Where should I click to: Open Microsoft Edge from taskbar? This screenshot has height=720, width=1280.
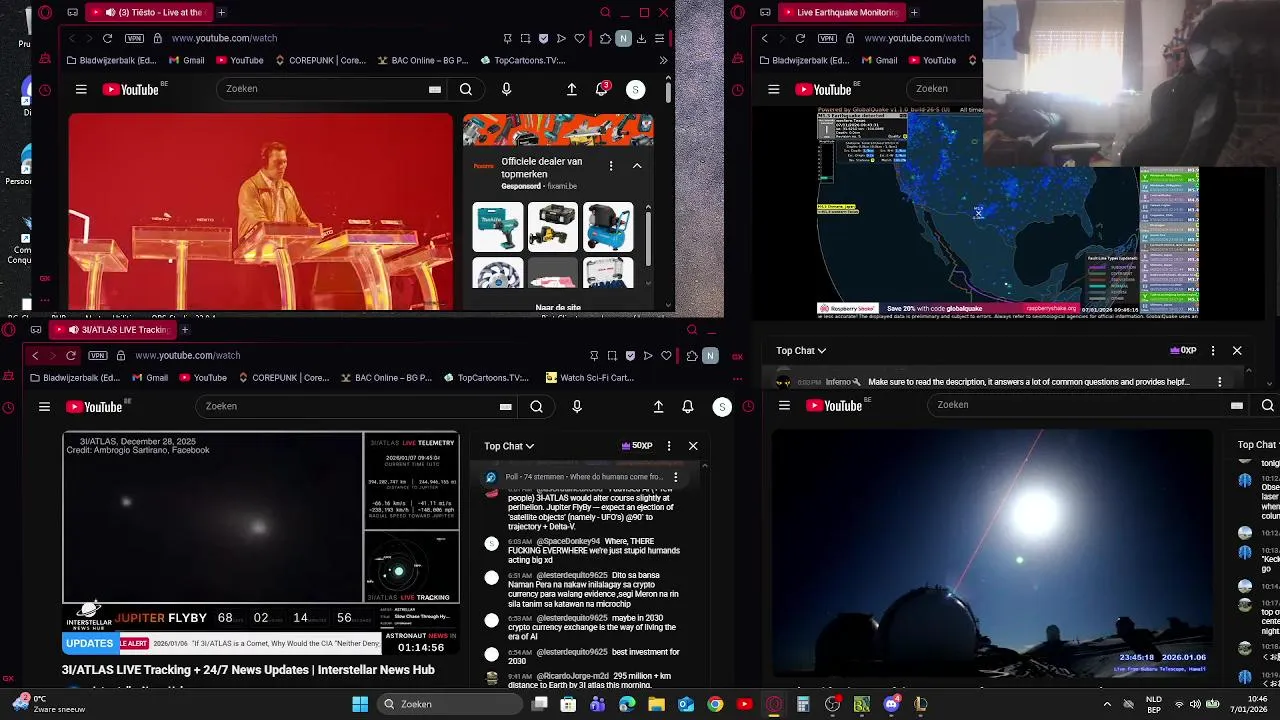point(627,704)
